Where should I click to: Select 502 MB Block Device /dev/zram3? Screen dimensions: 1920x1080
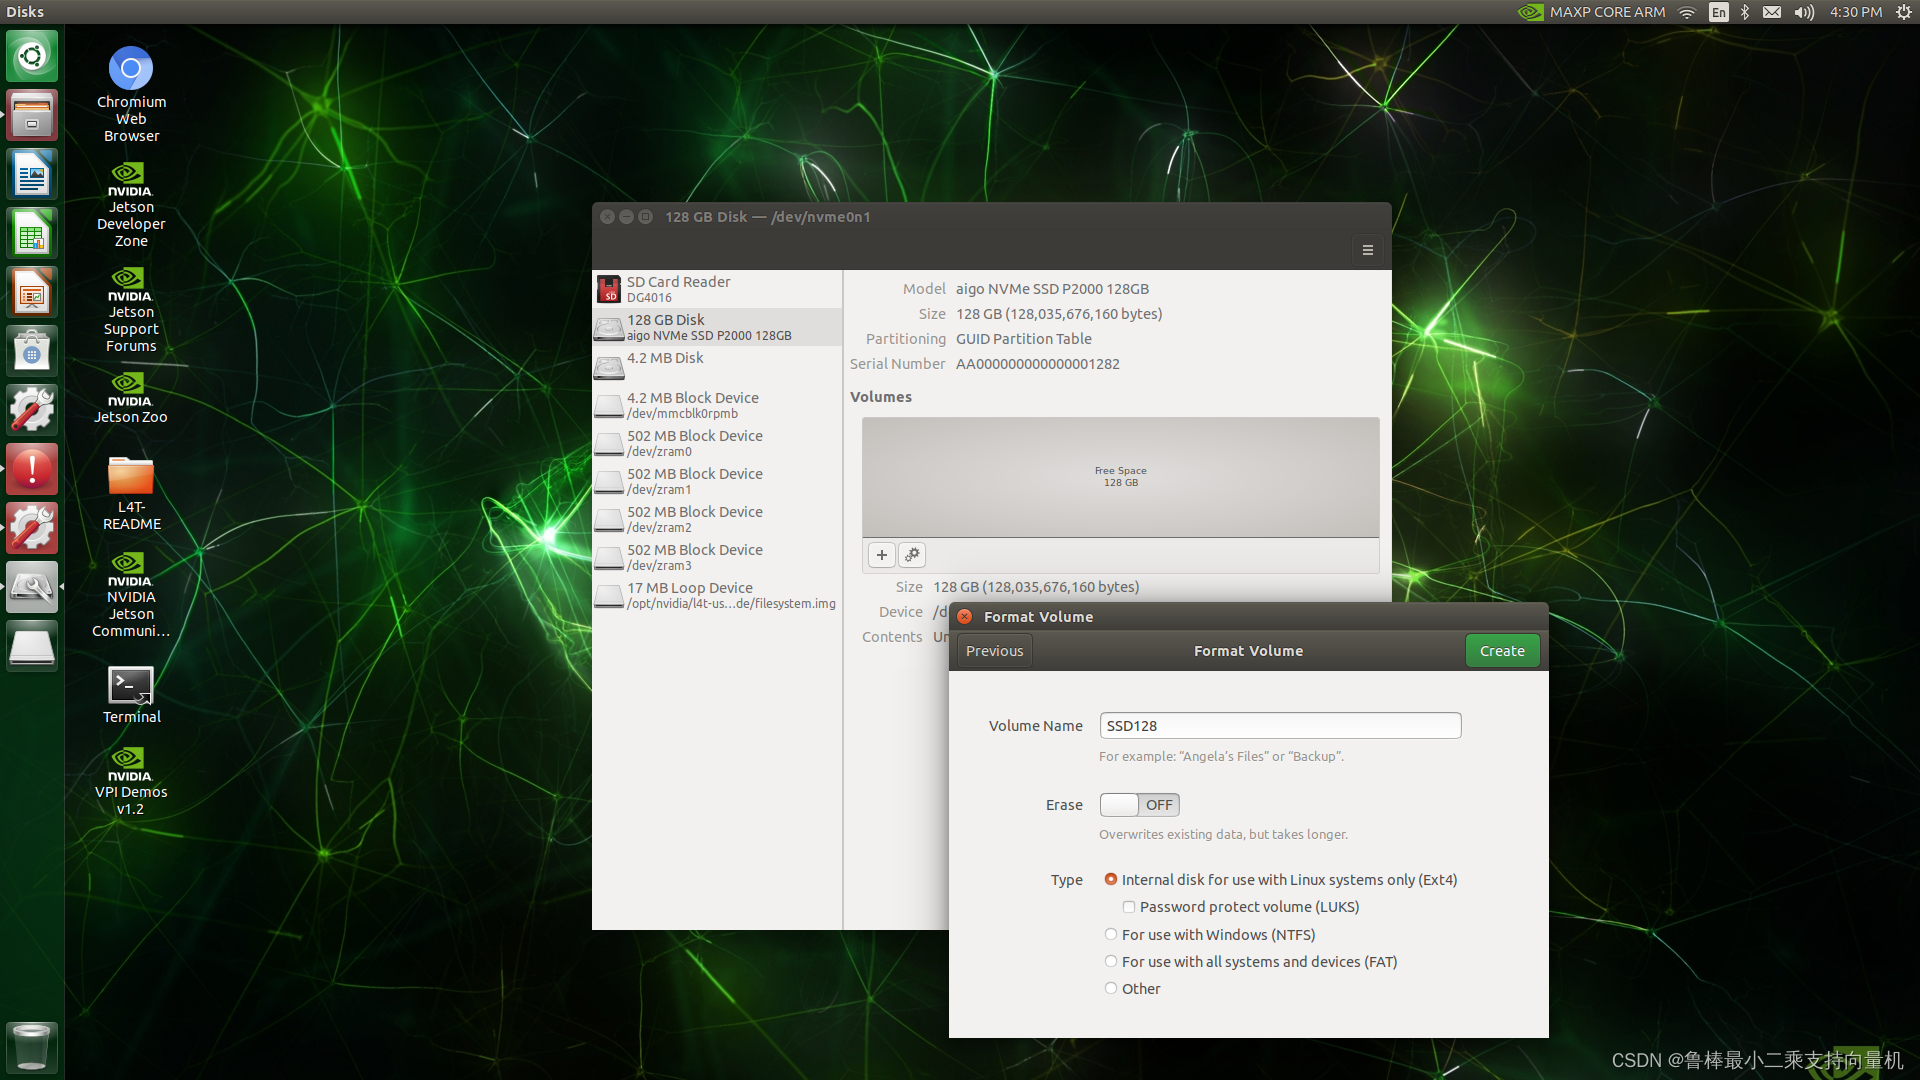tap(717, 557)
